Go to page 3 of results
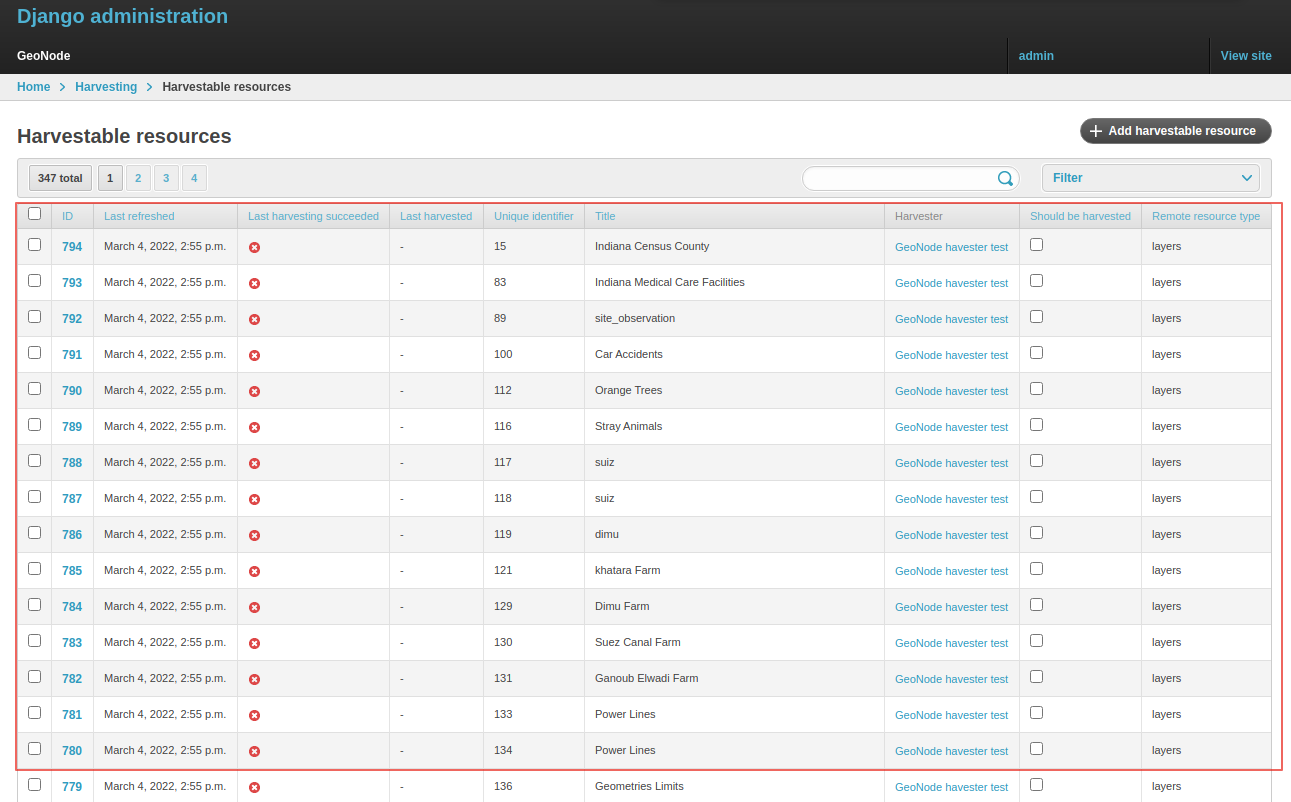1291x802 pixels. pyautogui.click(x=166, y=178)
